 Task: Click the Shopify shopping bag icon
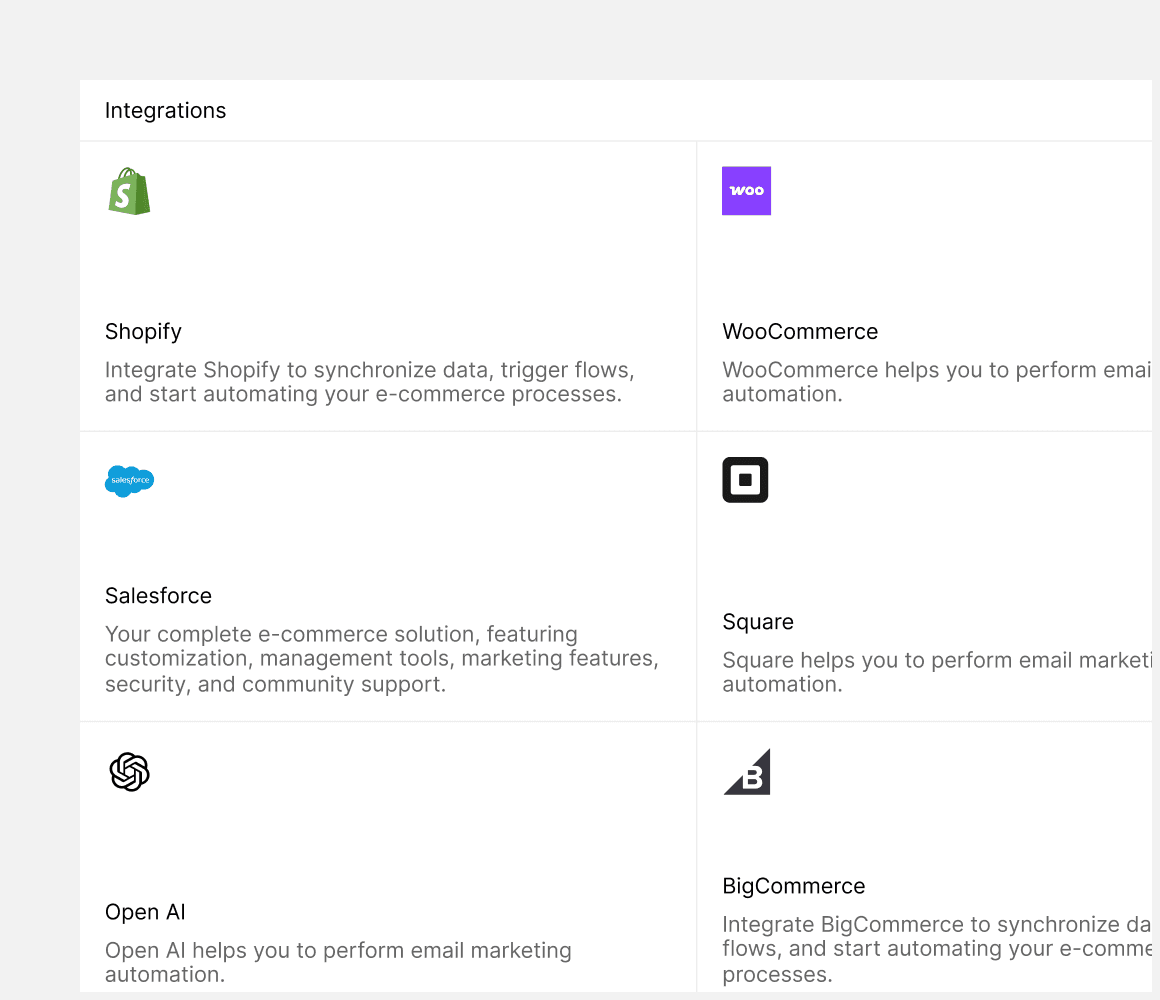pos(129,191)
